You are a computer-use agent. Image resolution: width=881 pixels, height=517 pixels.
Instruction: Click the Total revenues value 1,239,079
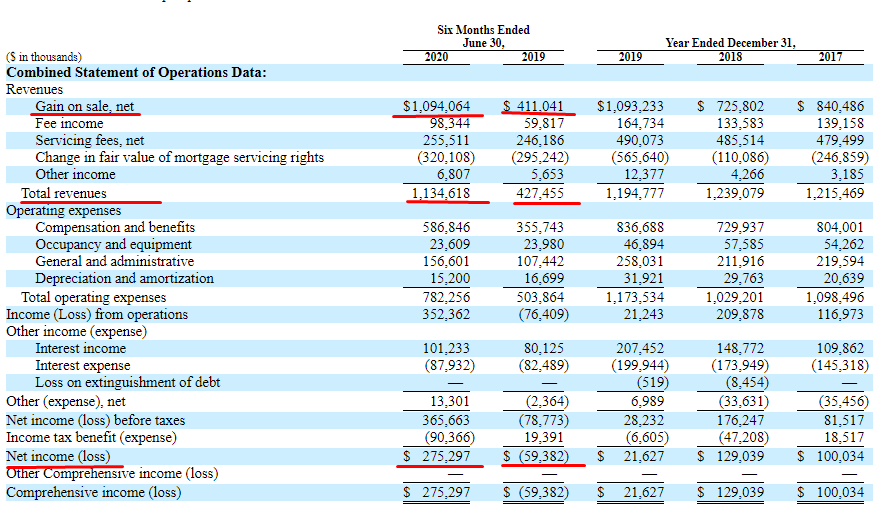click(735, 193)
